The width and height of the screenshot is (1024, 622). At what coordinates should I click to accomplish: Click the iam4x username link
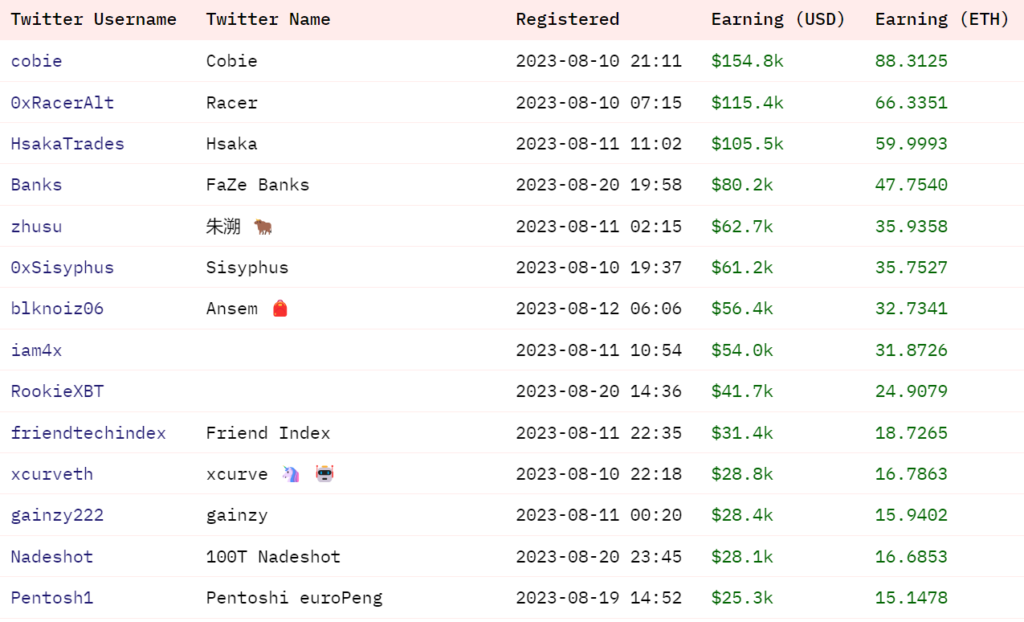coord(37,350)
